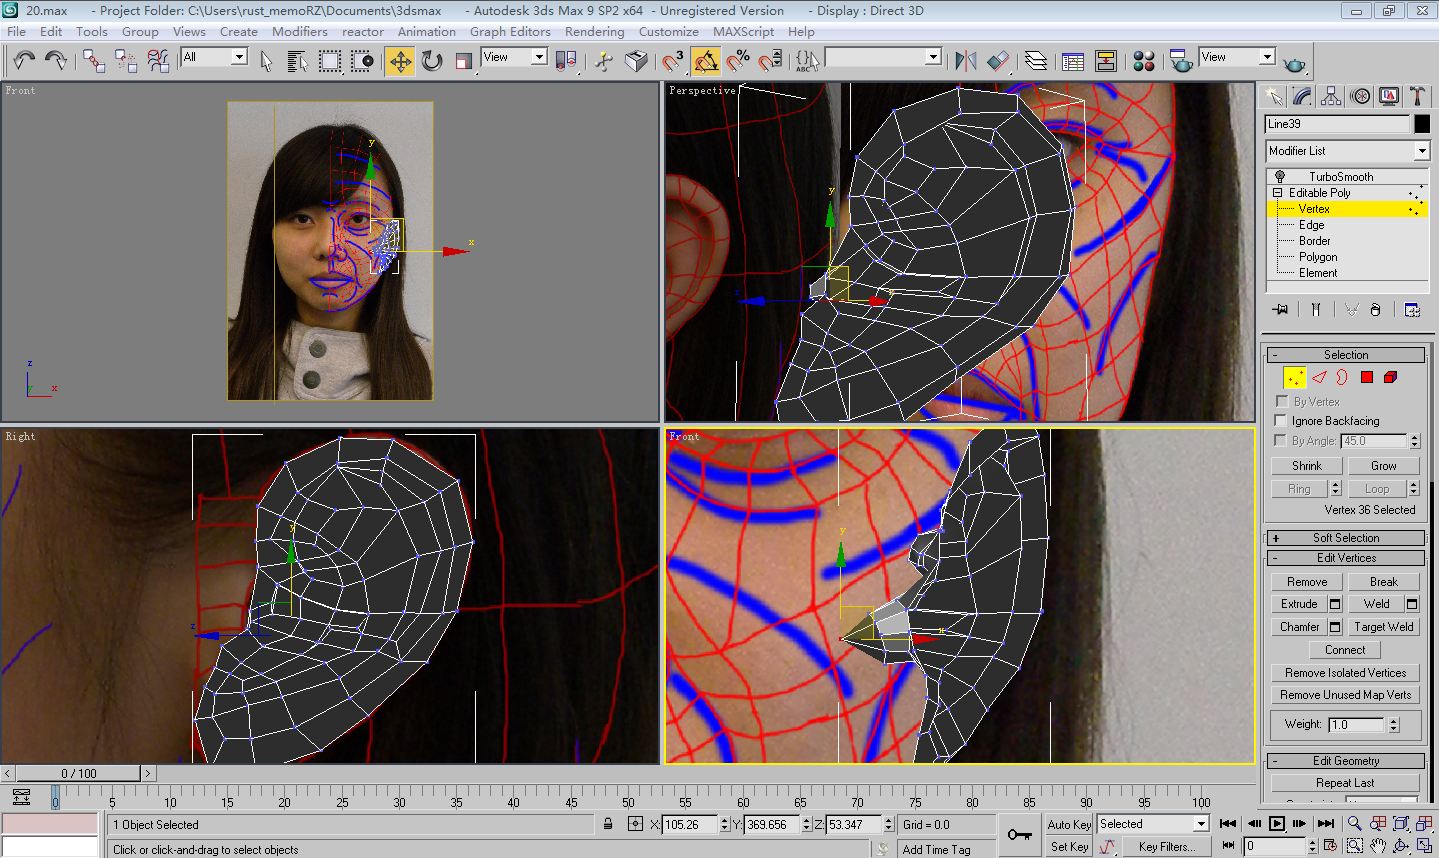Click the Undo arrow icon

[24, 61]
